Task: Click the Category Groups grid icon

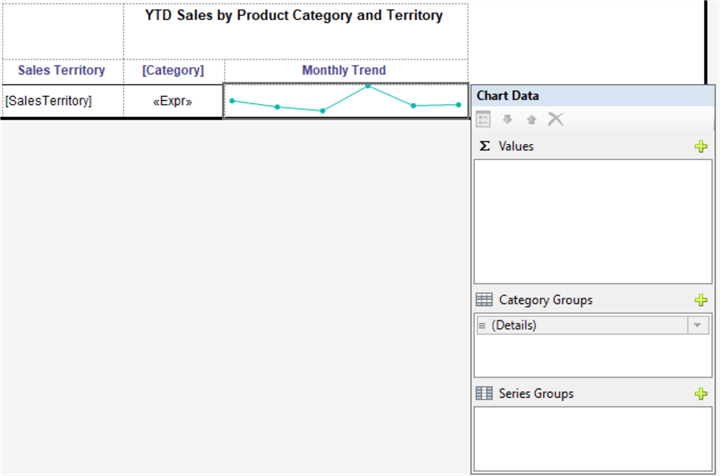Action: [x=484, y=300]
